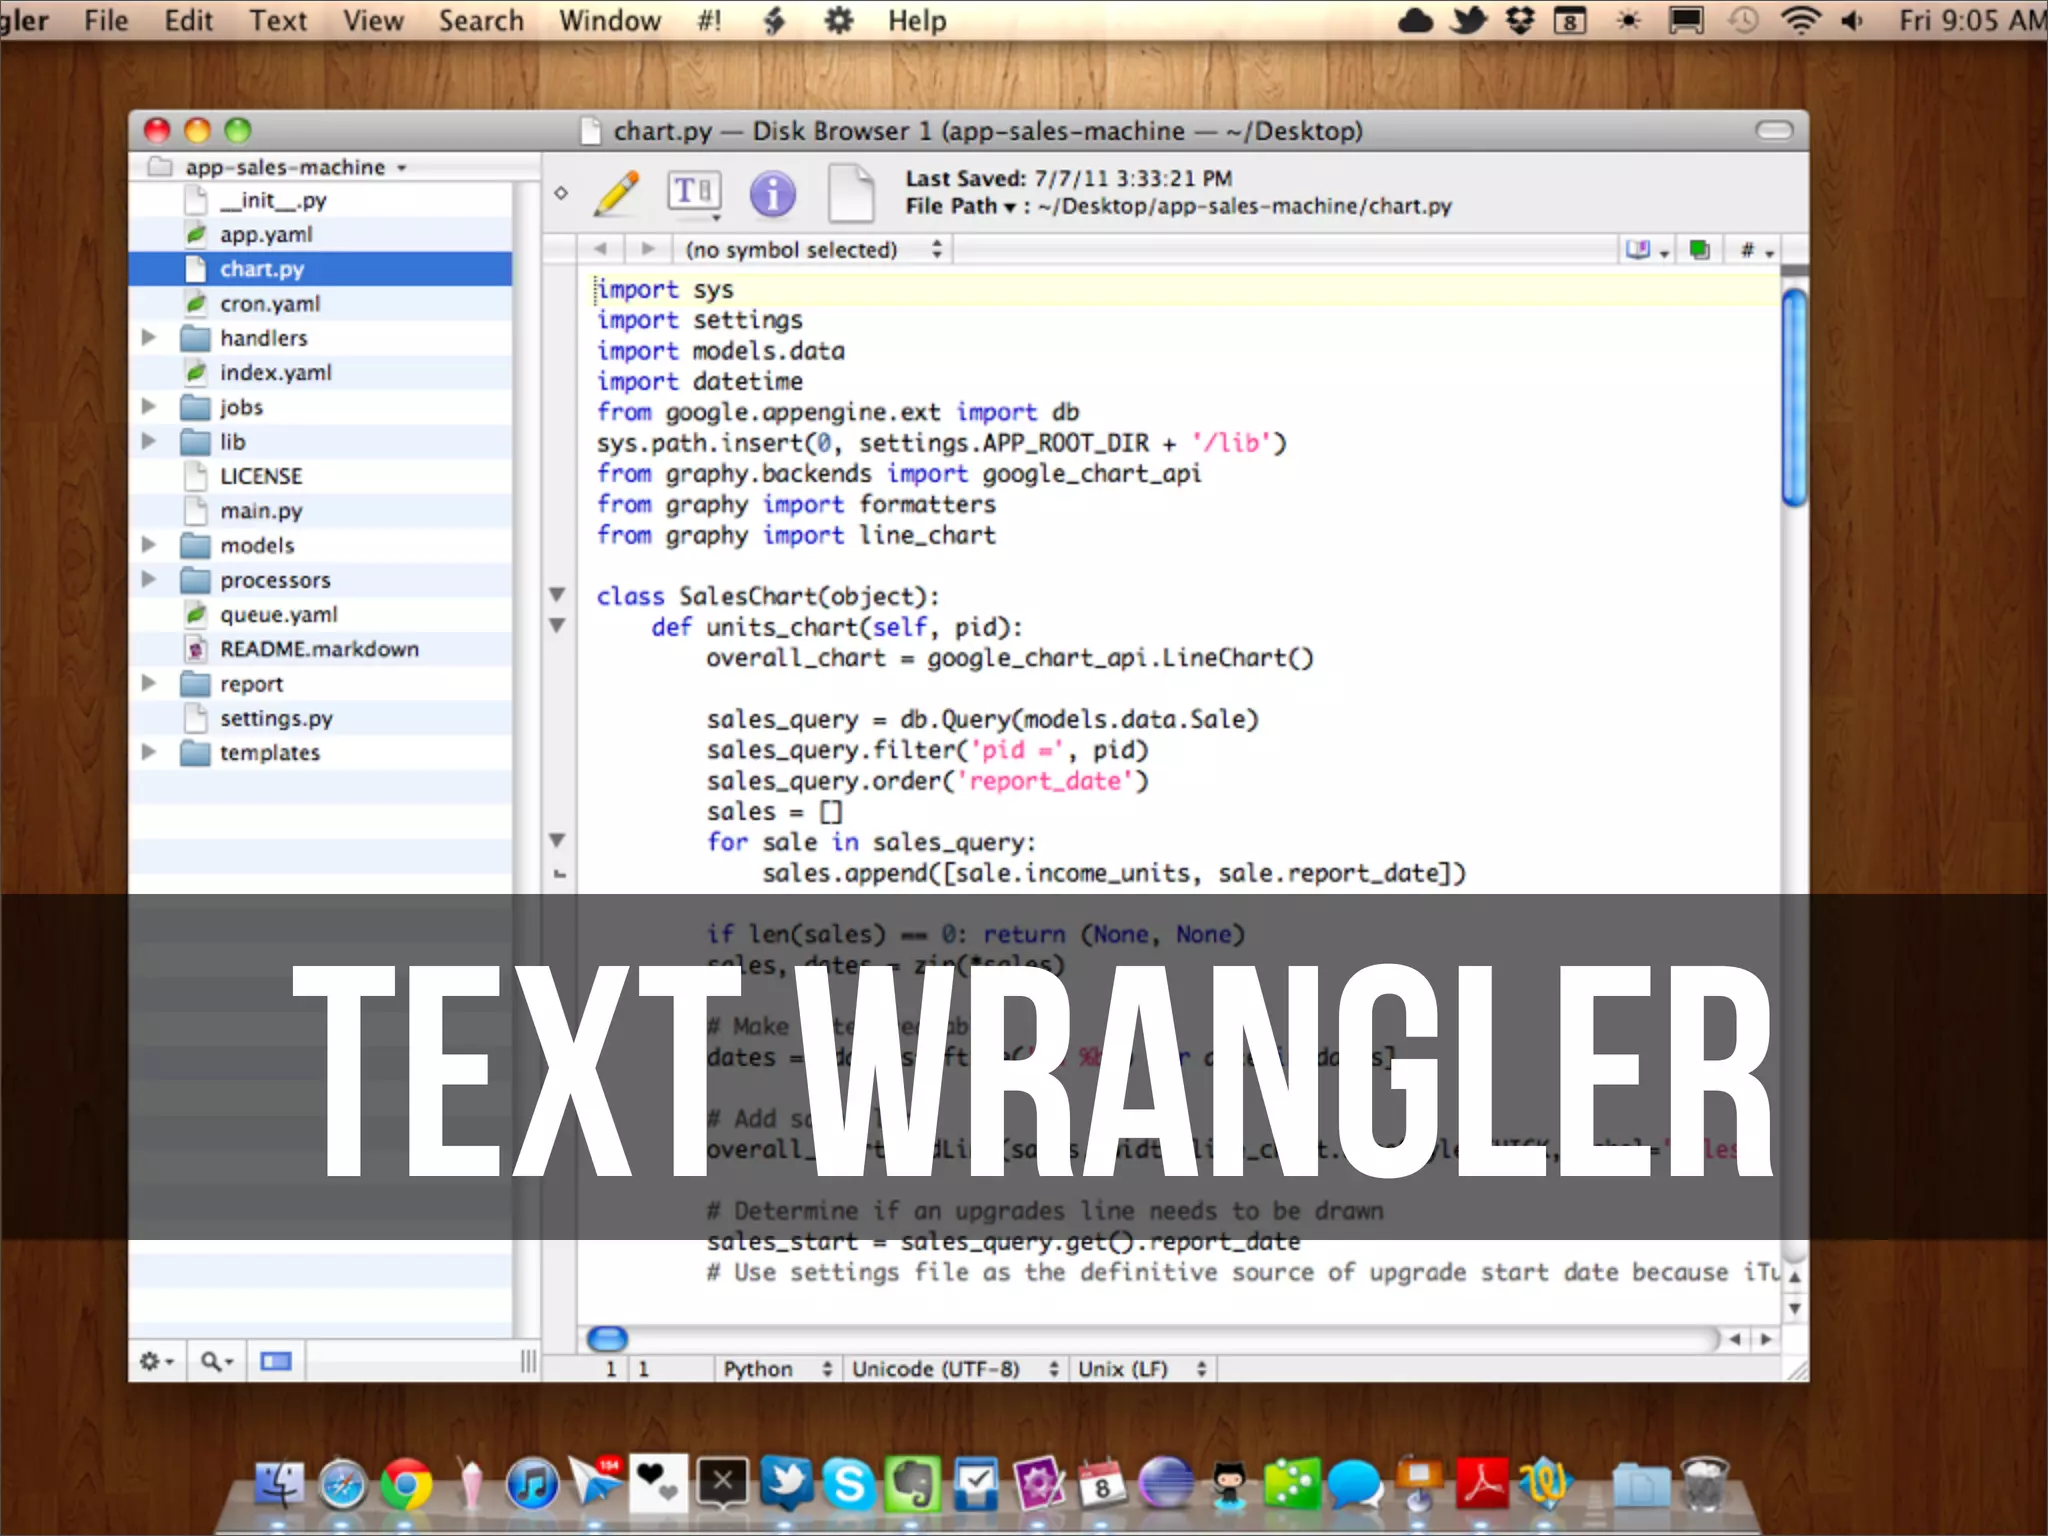
Task: Click the small diamond toolbar toggle
Action: click(x=561, y=193)
